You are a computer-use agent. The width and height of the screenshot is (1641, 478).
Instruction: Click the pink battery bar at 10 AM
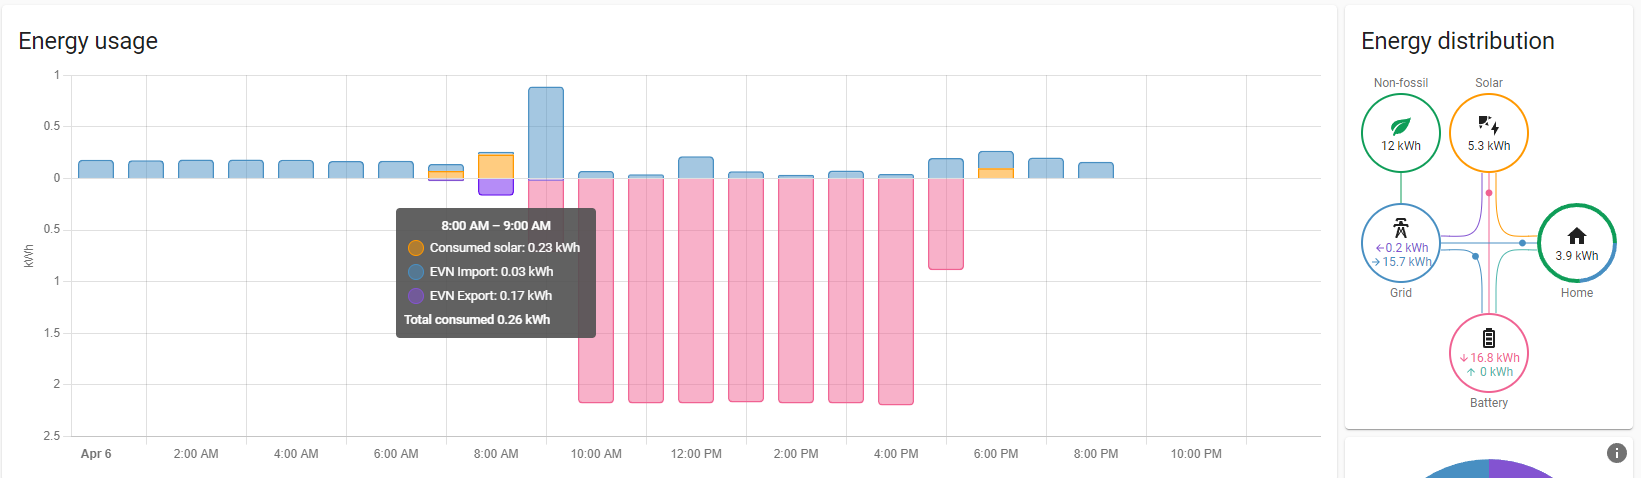pyautogui.click(x=596, y=290)
